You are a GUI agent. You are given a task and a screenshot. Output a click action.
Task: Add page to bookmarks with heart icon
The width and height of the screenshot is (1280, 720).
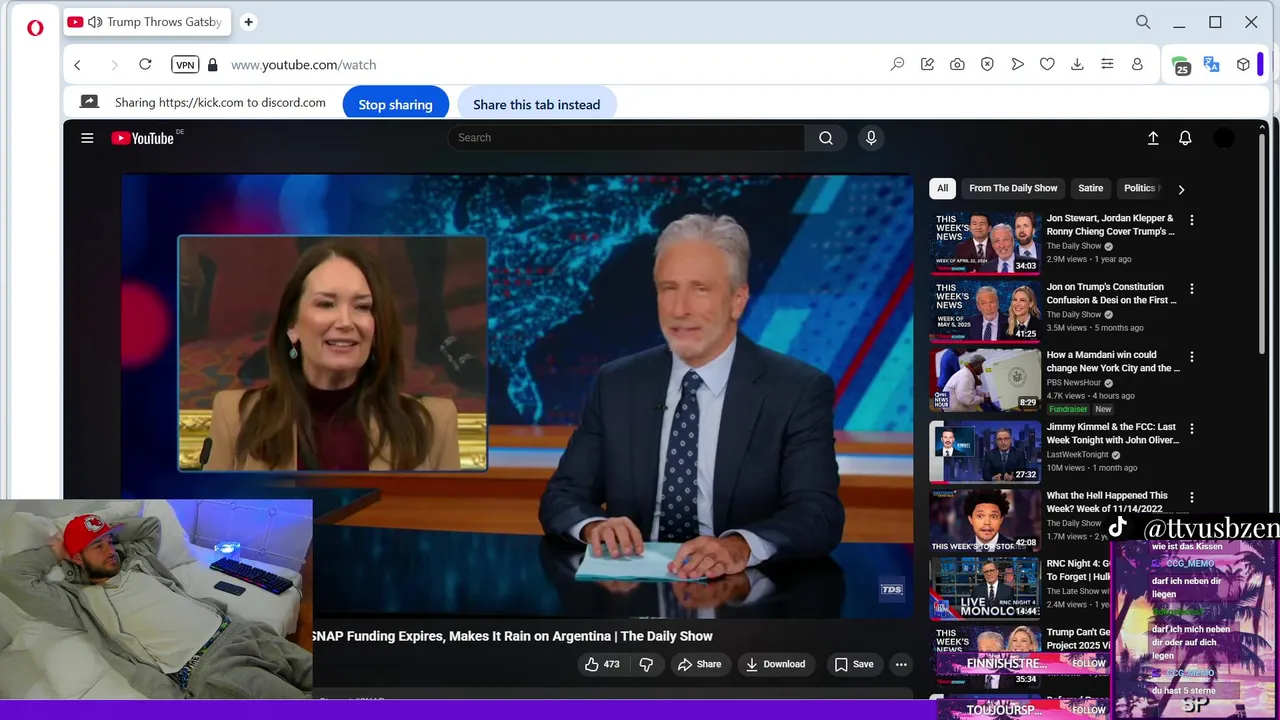coord(1047,64)
